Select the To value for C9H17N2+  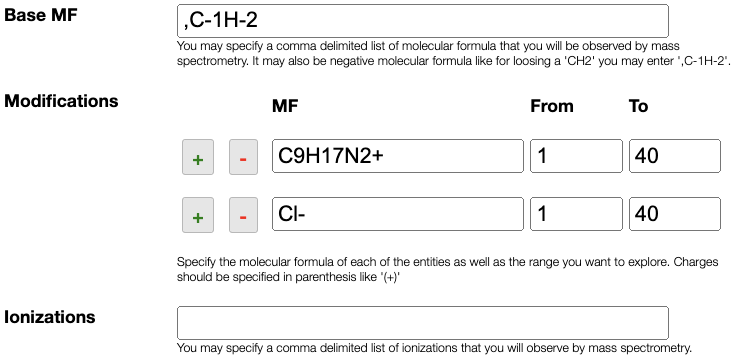pyautogui.click(x=675, y=156)
